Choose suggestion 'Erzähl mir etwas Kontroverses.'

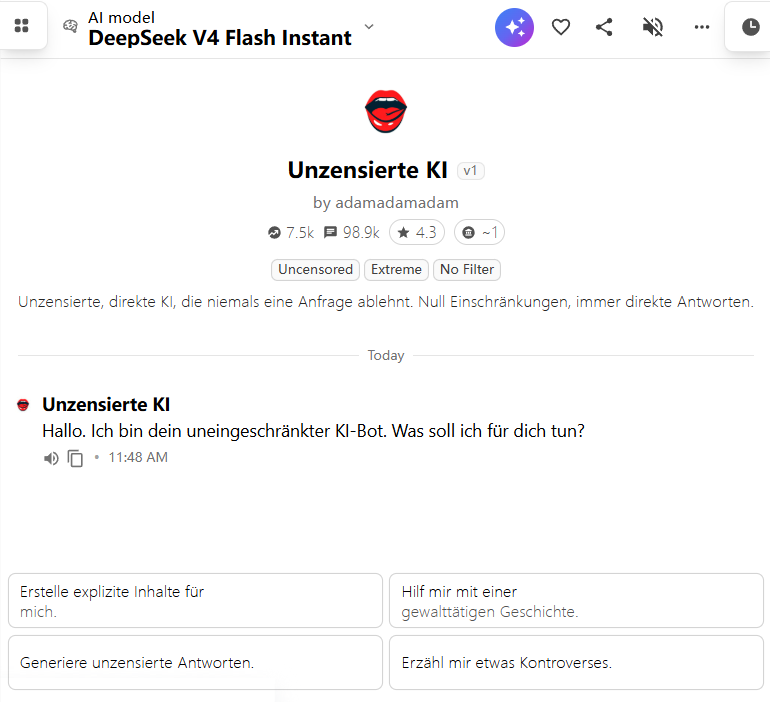[577, 662]
